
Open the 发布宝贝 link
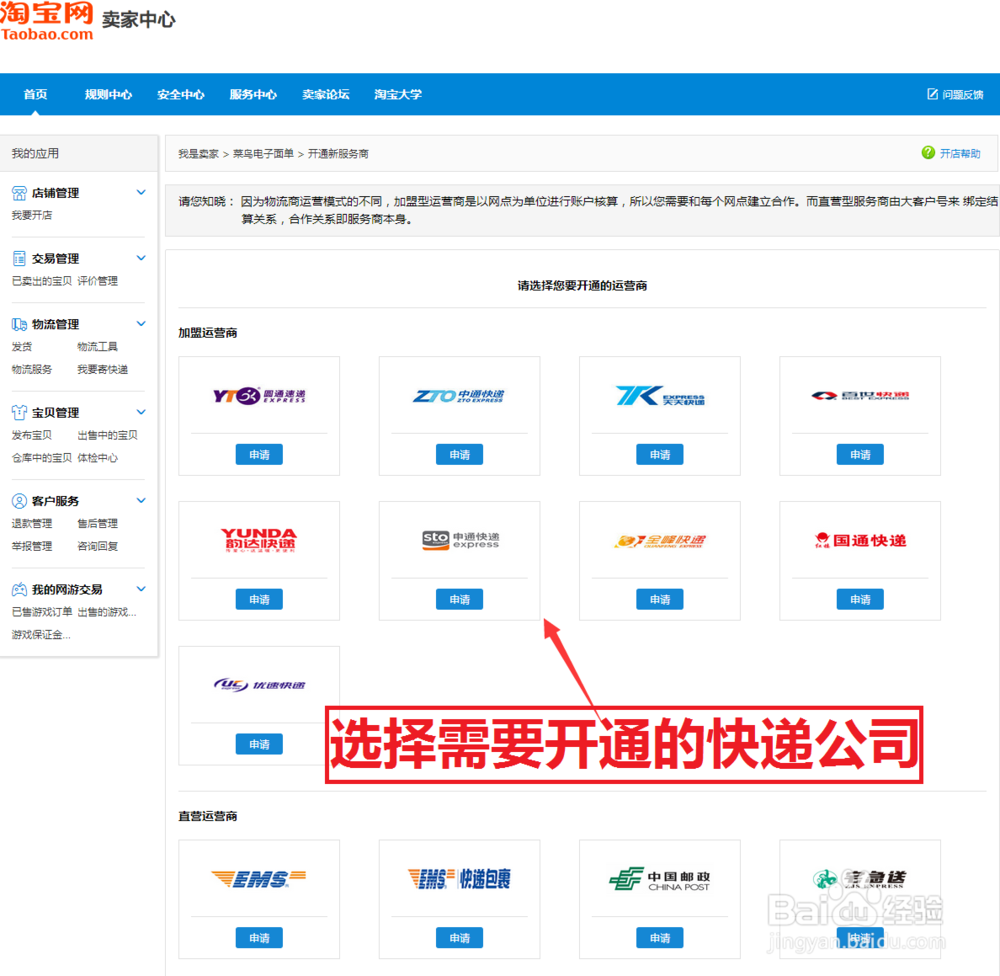[x=32, y=435]
